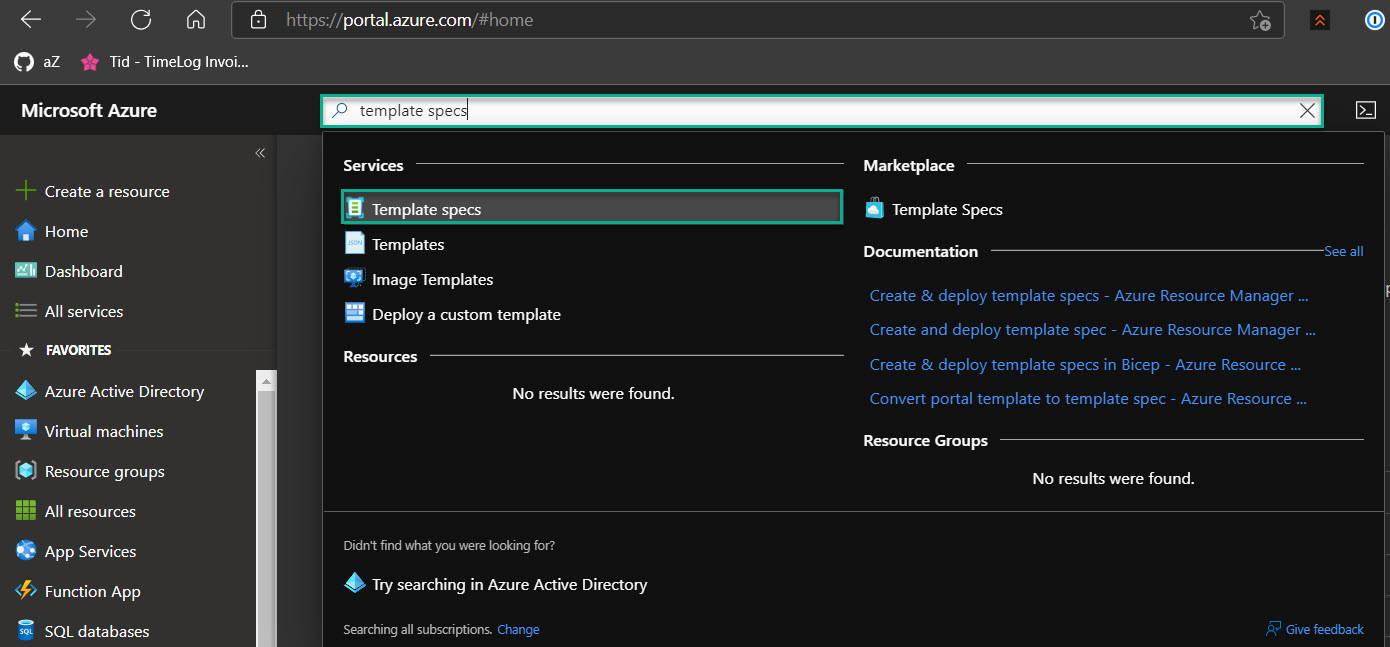Viewport: 1390px width, 647px height.
Task: Click the Azure search input field
Action: click(821, 111)
